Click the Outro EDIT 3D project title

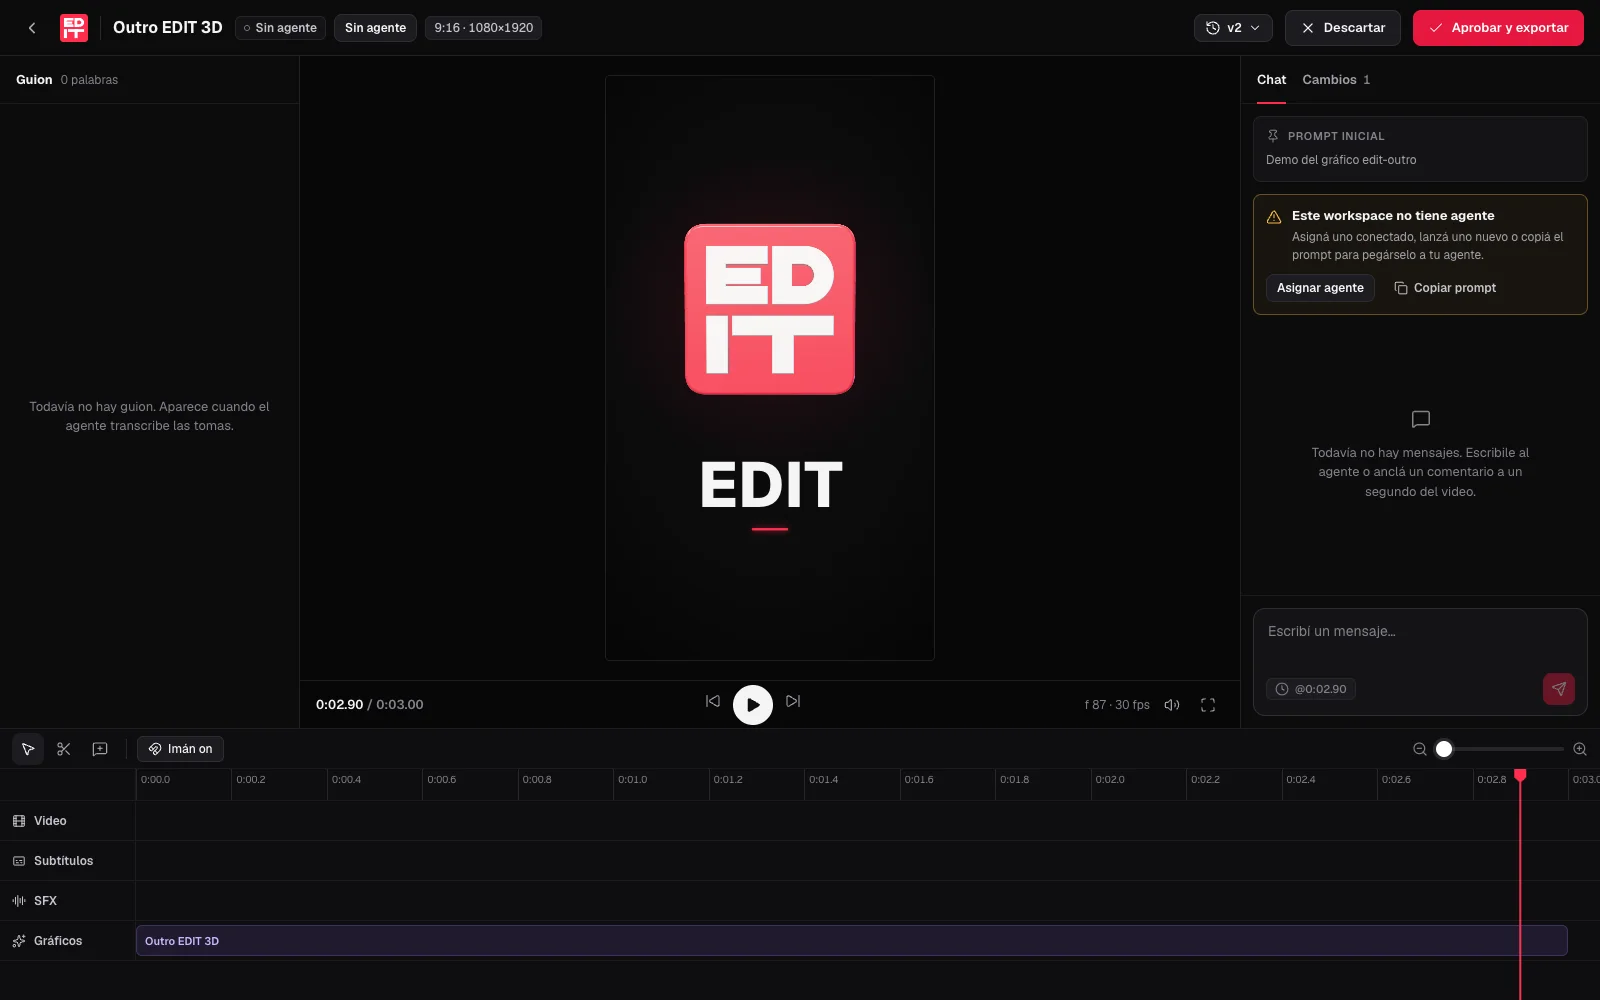click(x=168, y=28)
